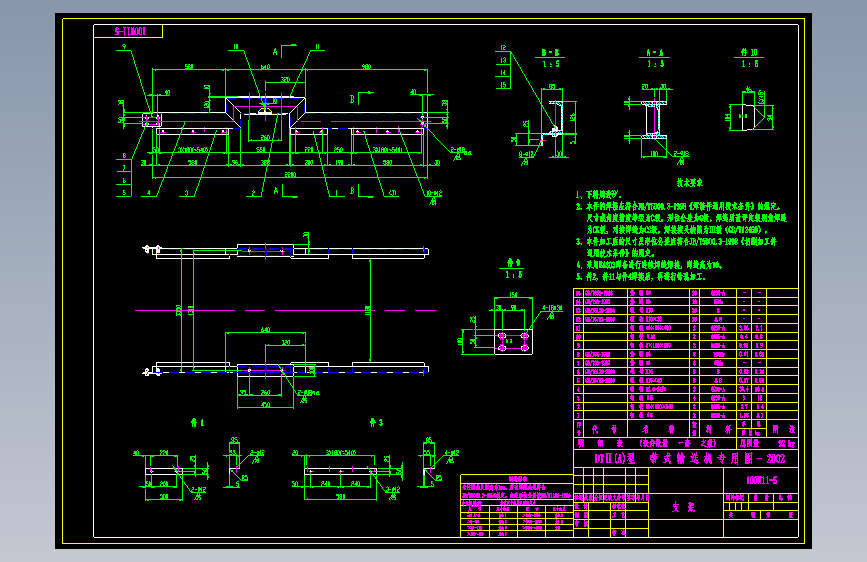
Task: Click balloon number 9 in the elevation view
Action: [124, 46]
